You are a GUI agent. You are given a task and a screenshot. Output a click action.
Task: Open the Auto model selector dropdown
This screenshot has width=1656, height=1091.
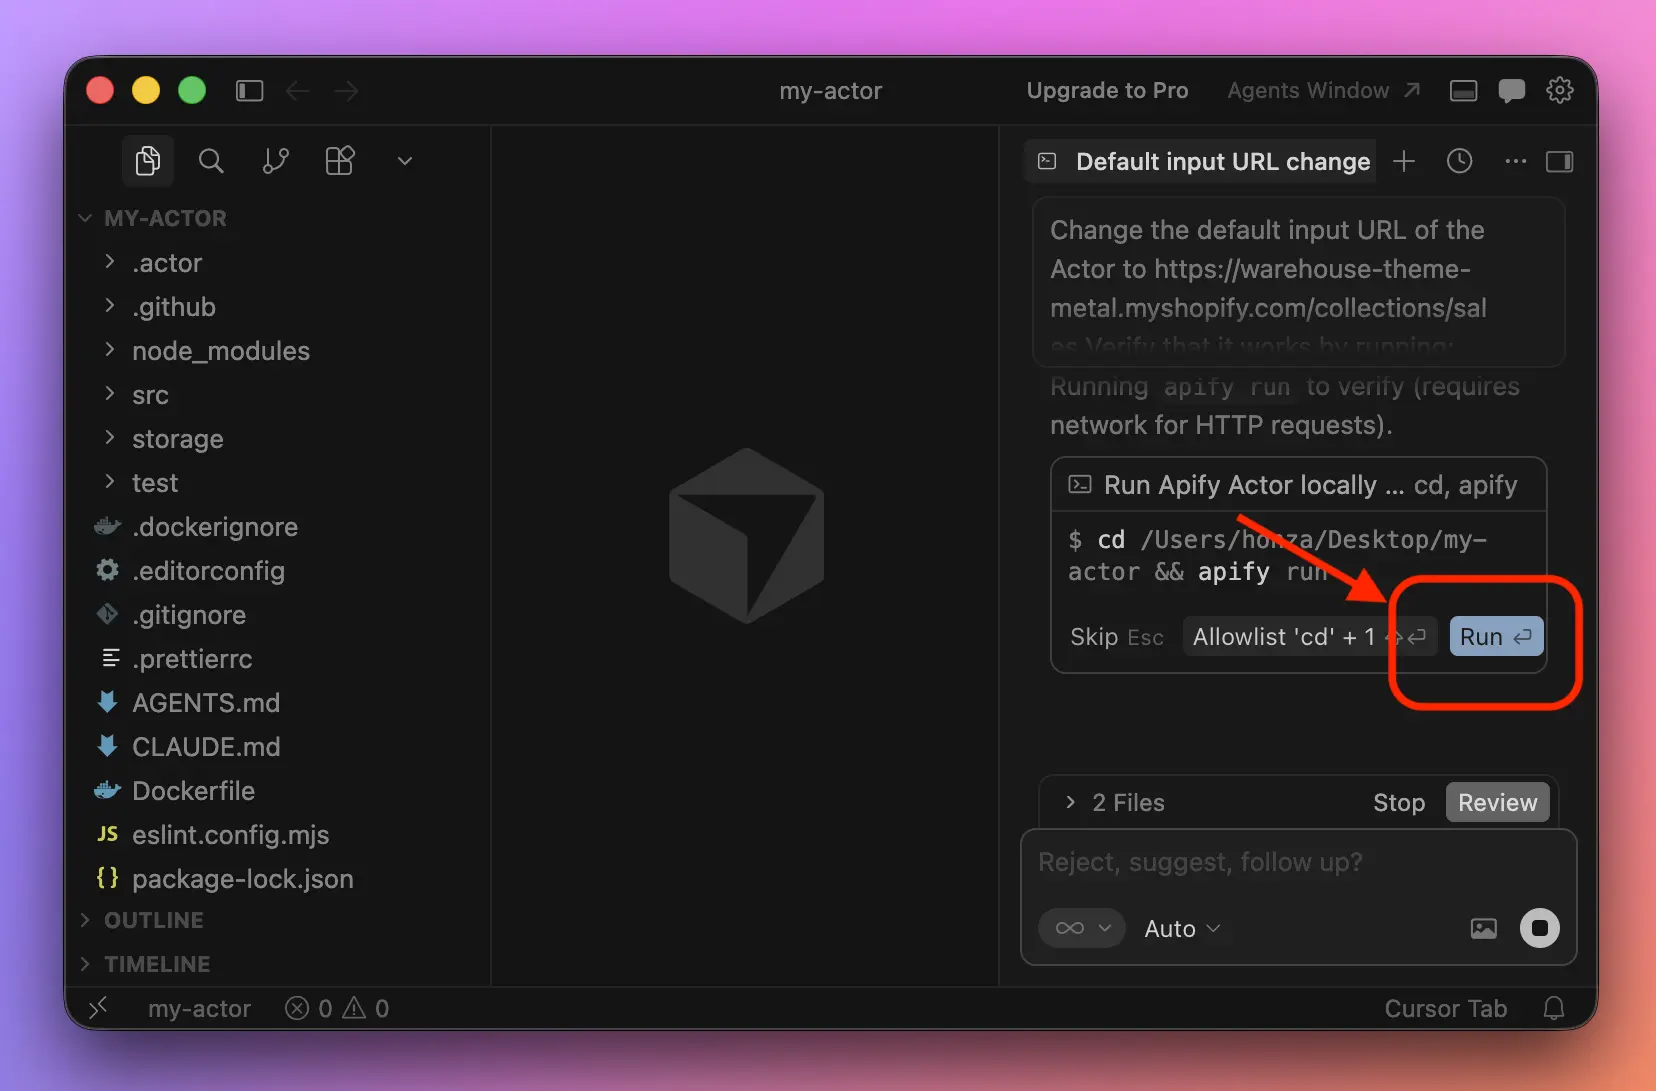click(1182, 929)
